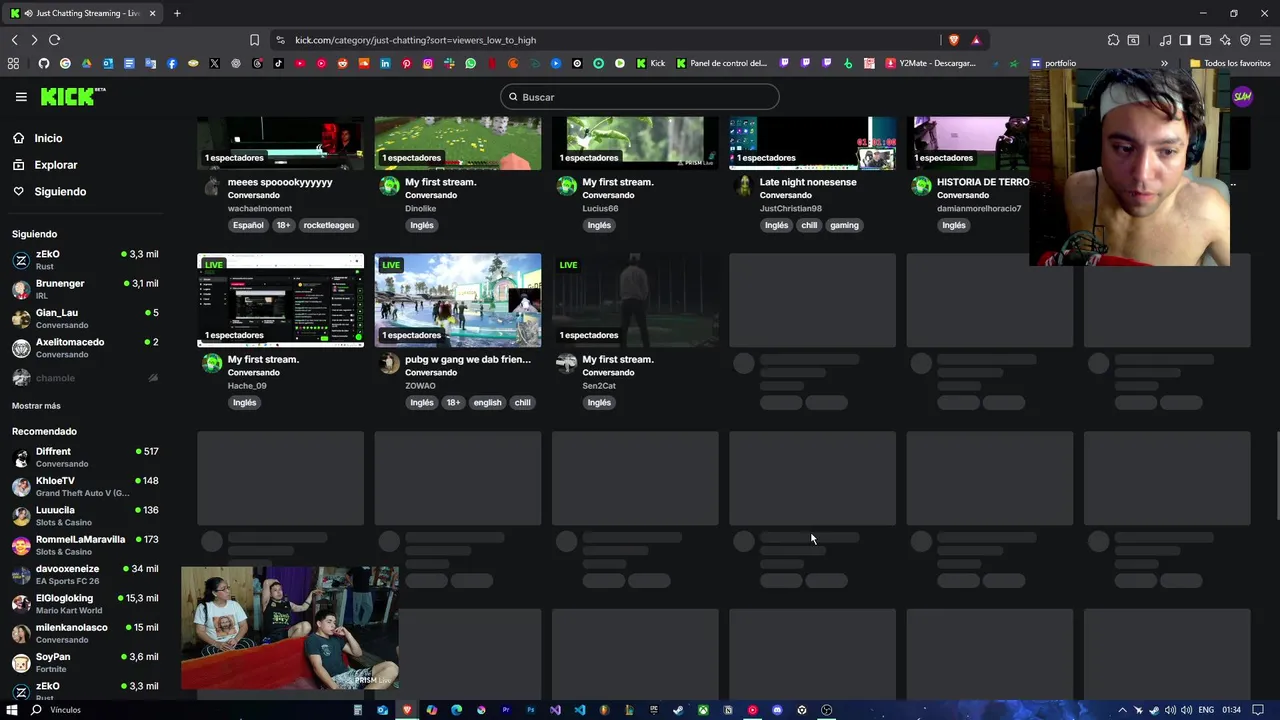Open Siguiendo in the sidebar
1280x720 pixels.
coord(49,191)
